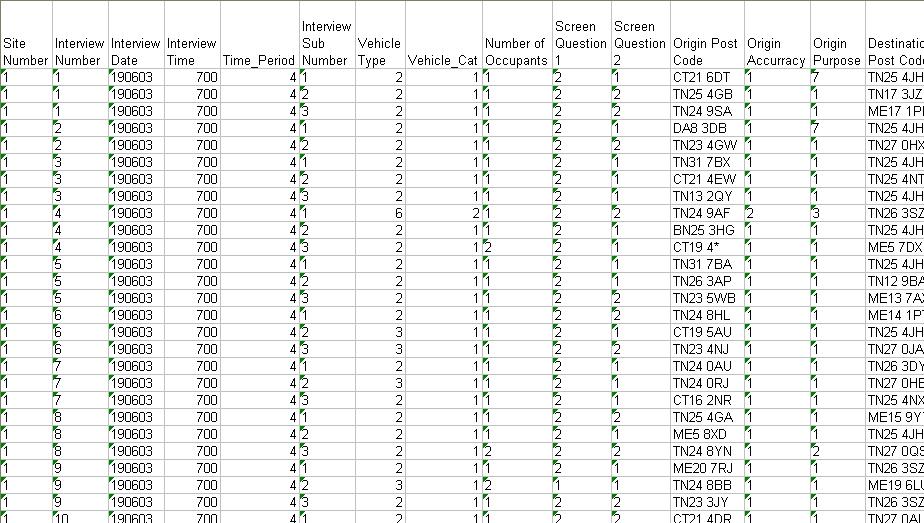
Task: Click the ME20 7RJ cell
Action: (708, 469)
